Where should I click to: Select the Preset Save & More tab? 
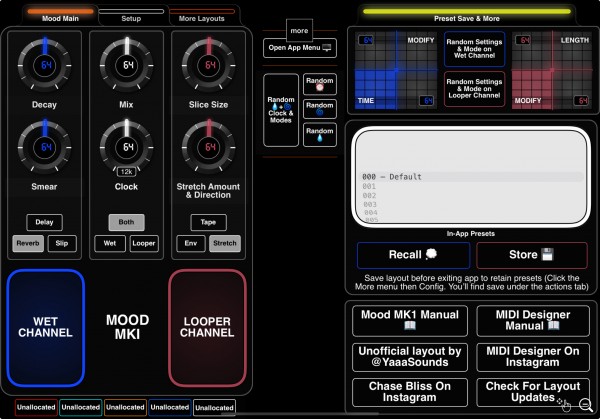(x=466, y=15)
